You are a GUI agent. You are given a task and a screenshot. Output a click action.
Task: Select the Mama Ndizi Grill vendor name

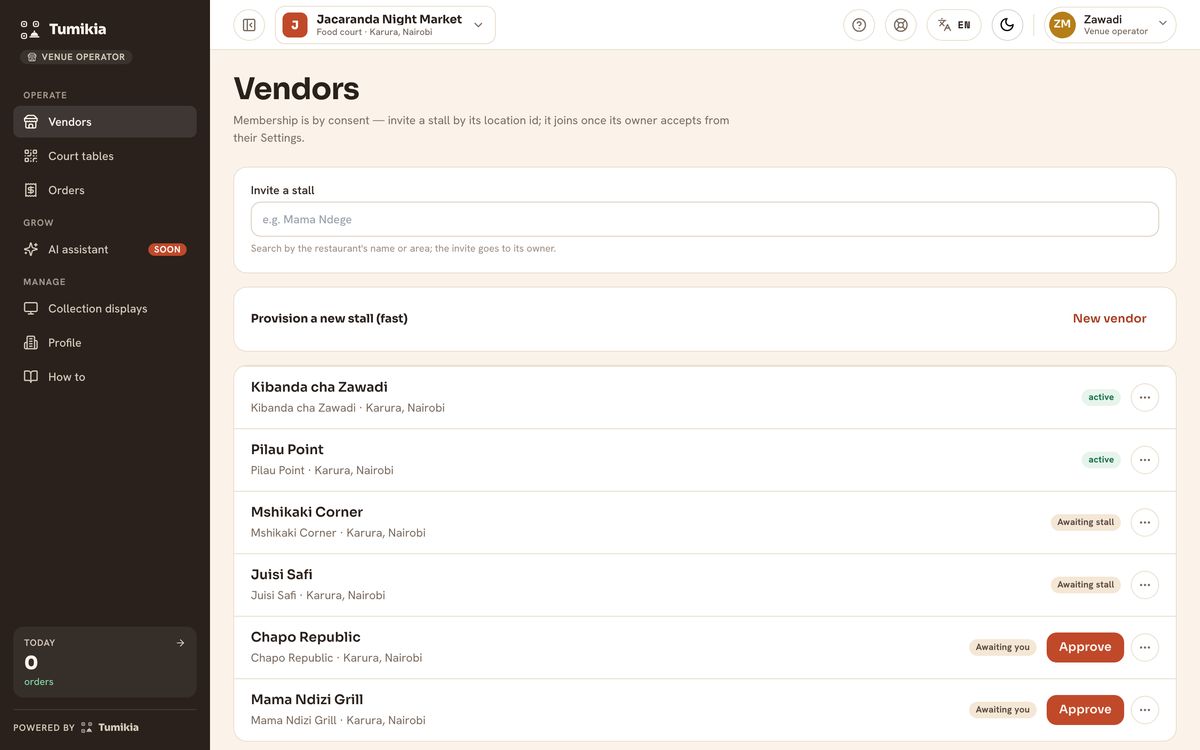click(x=307, y=700)
